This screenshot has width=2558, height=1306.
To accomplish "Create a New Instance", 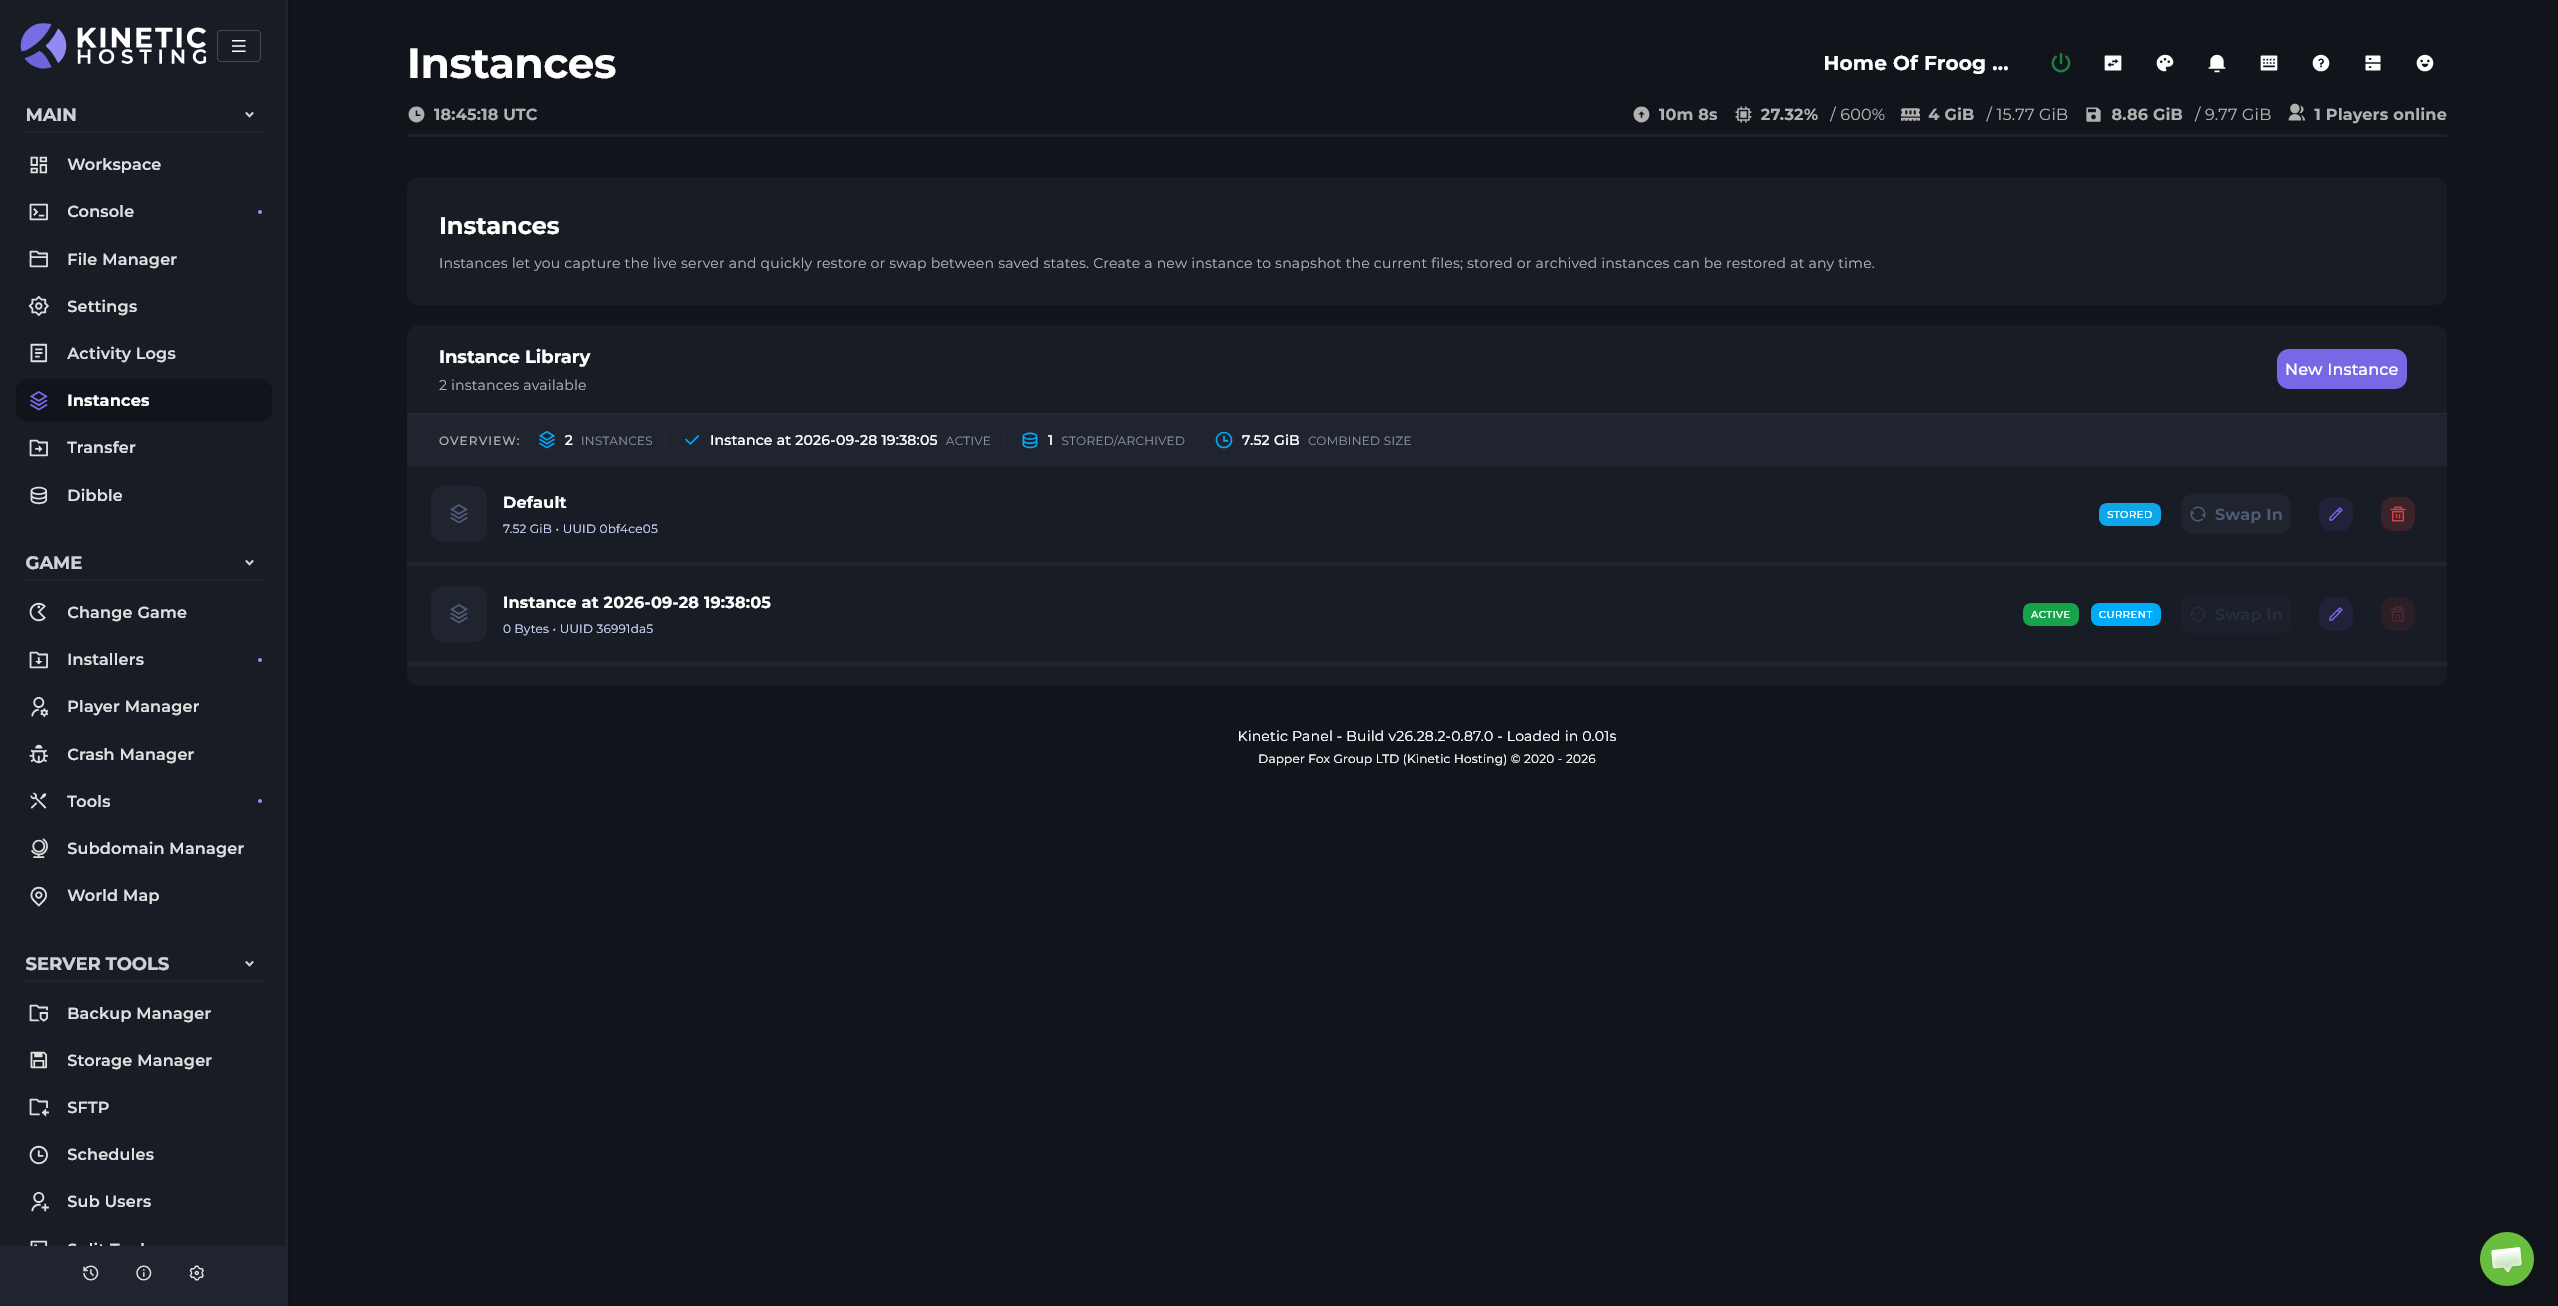I will pos(2341,369).
